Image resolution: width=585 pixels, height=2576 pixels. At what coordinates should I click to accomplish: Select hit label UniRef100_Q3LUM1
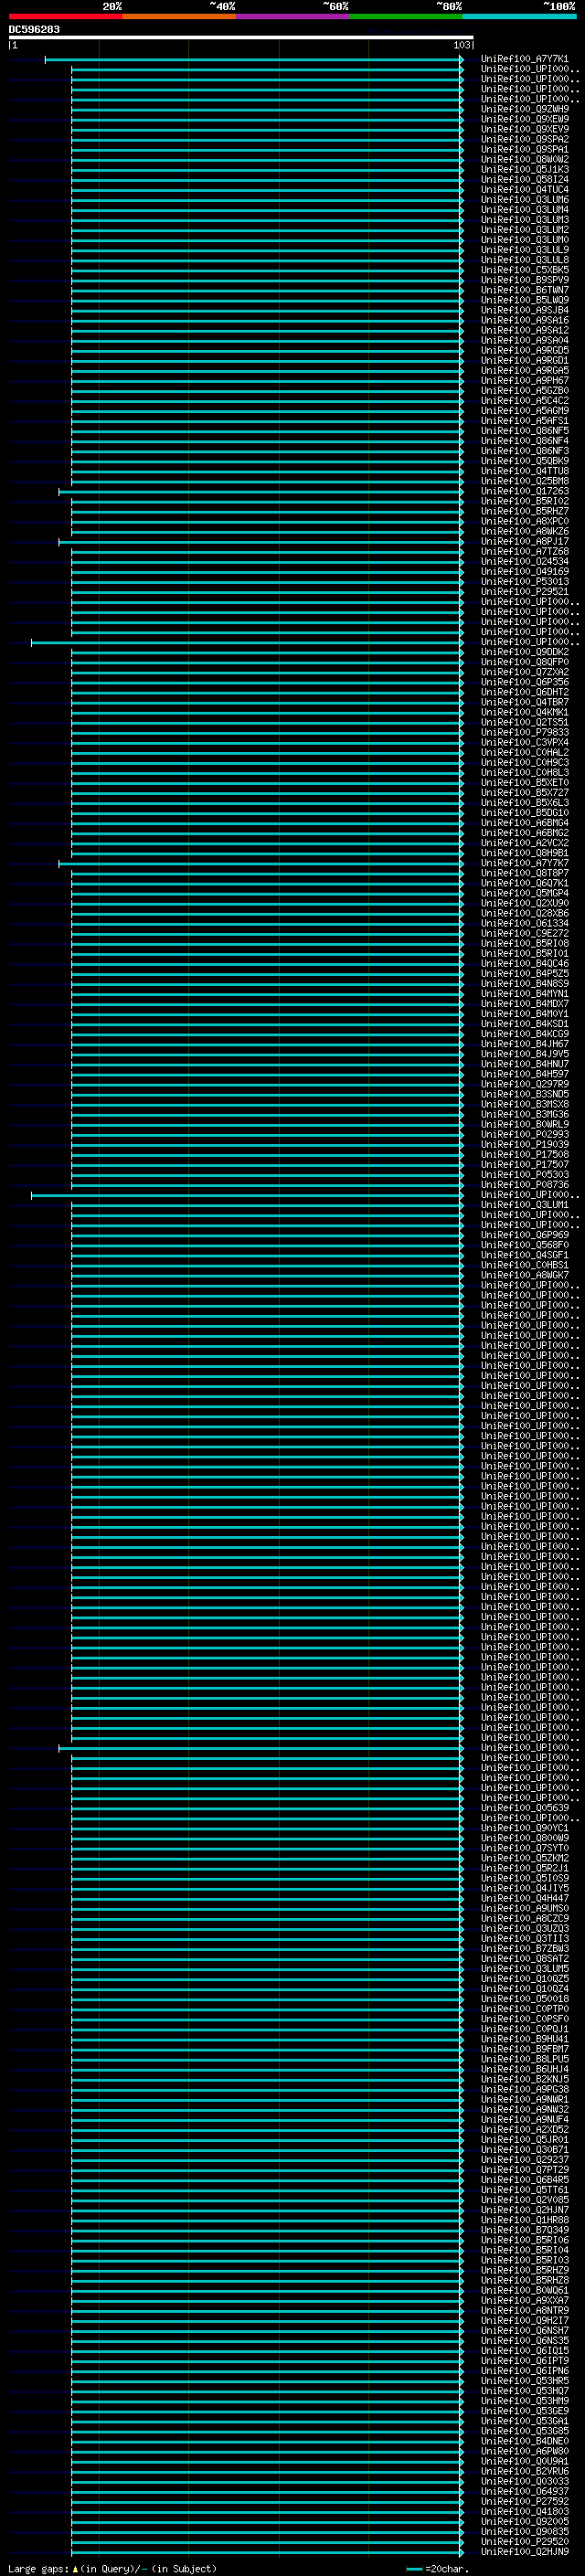(x=525, y=1205)
